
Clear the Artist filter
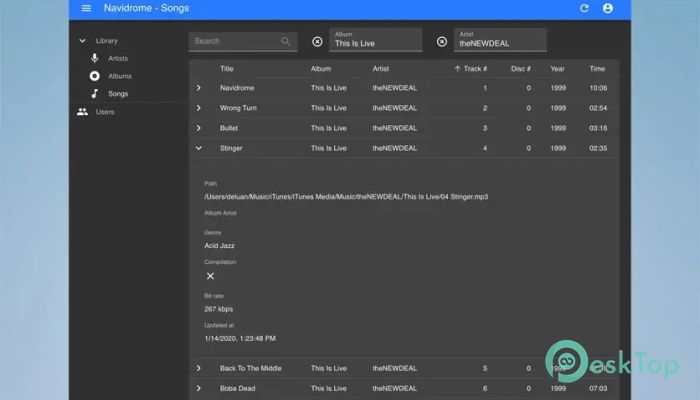point(442,42)
